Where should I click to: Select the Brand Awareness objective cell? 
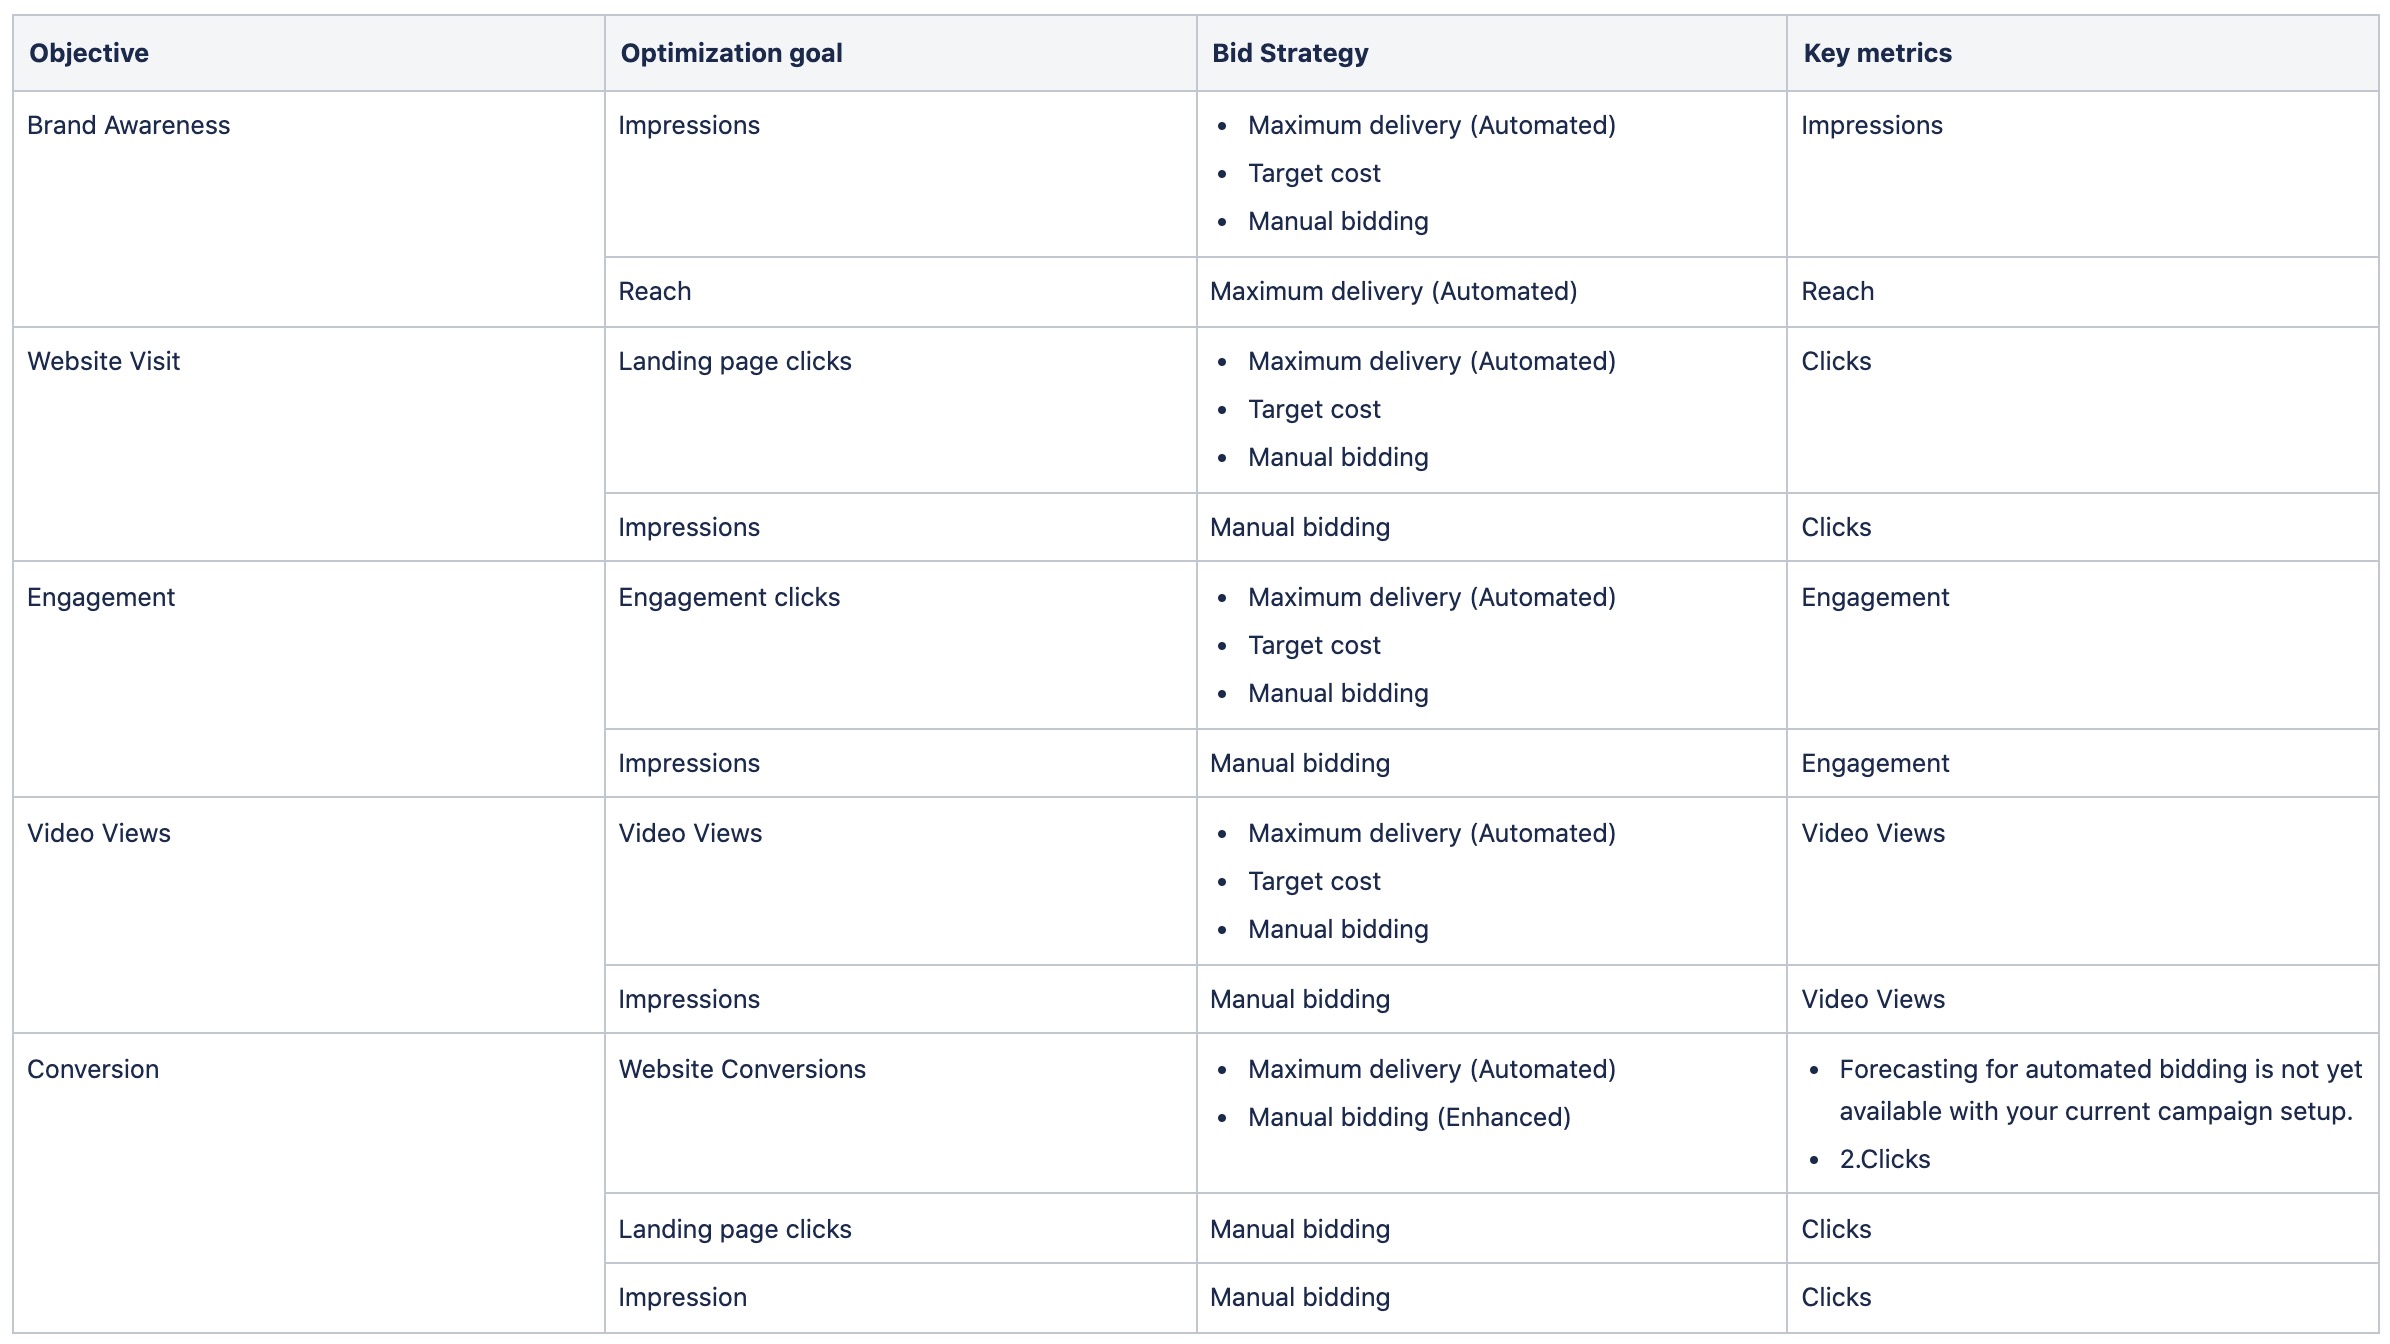coord(129,125)
